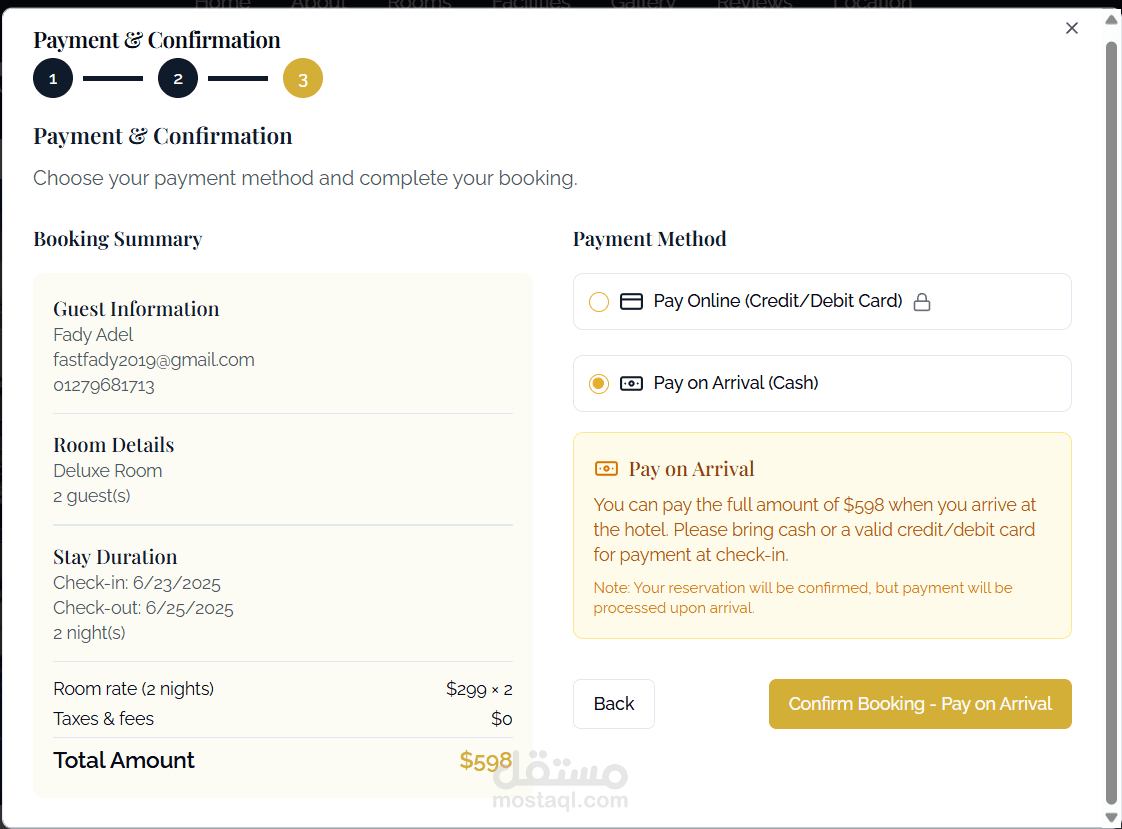
Task: Click the scroll down arrow on scrollbar
Action: [x=1111, y=817]
